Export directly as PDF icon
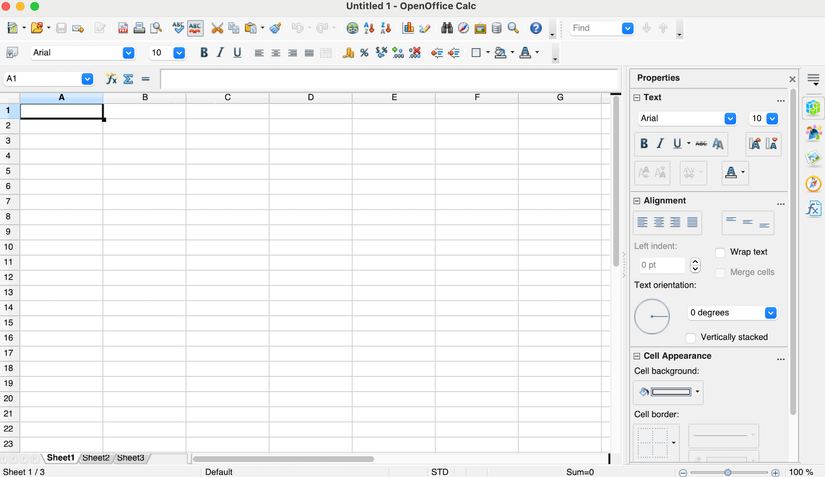The height and width of the screenshot is (477, 825). 123,28
